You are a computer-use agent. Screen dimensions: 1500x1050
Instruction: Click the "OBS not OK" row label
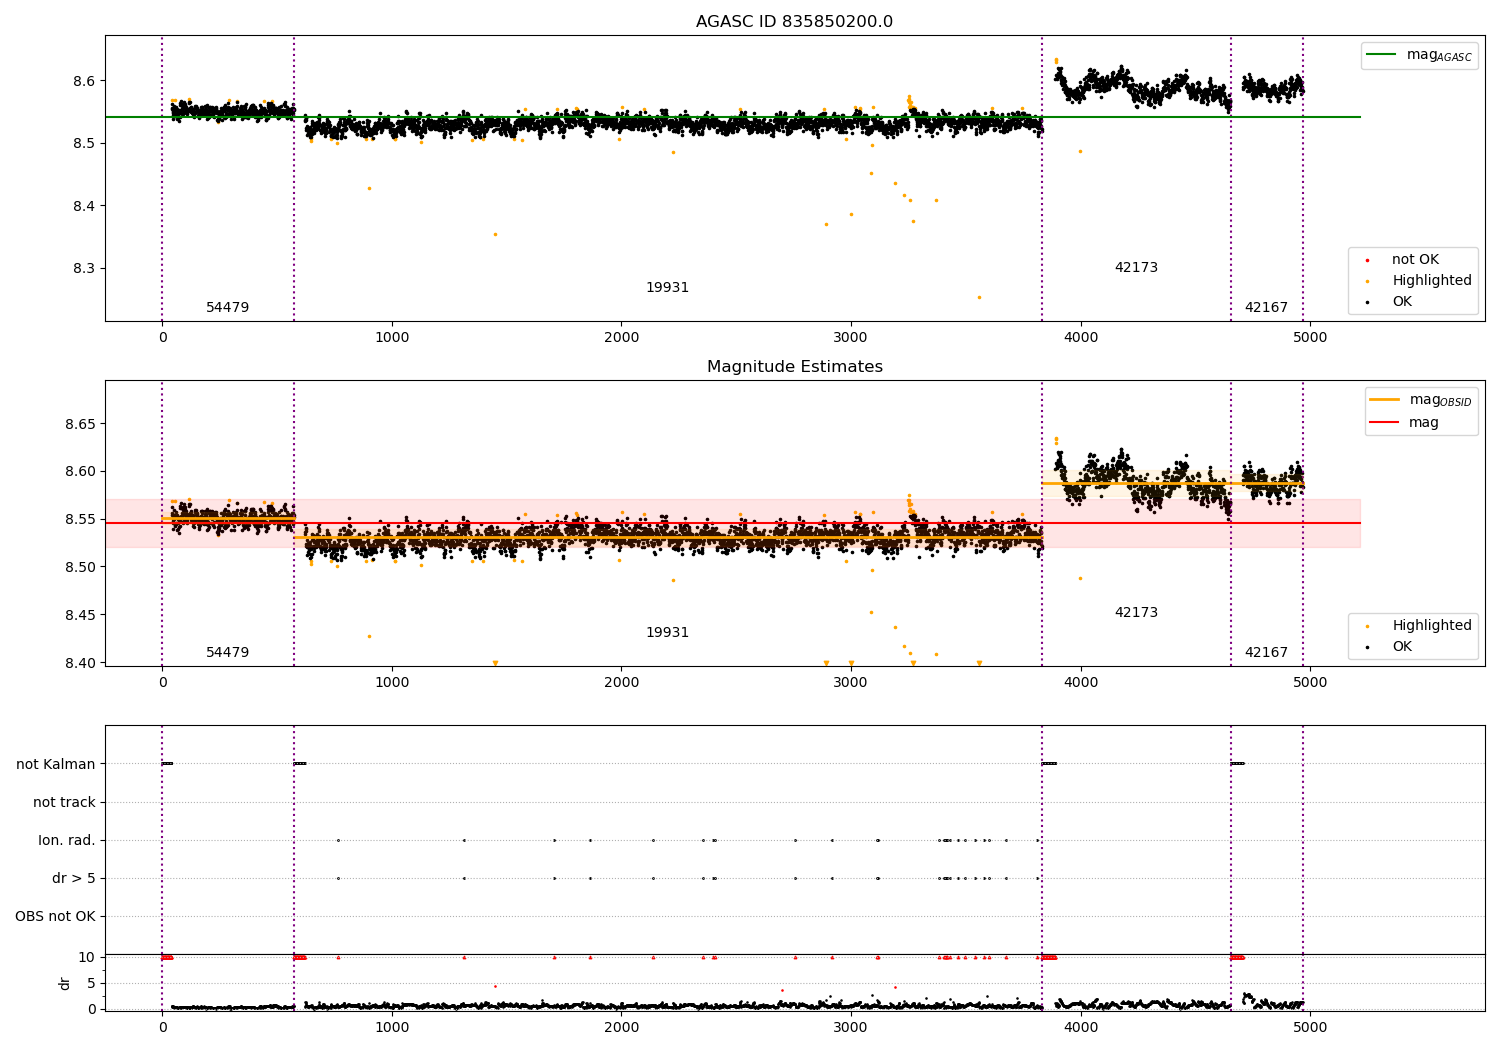[x=55, y=917]
